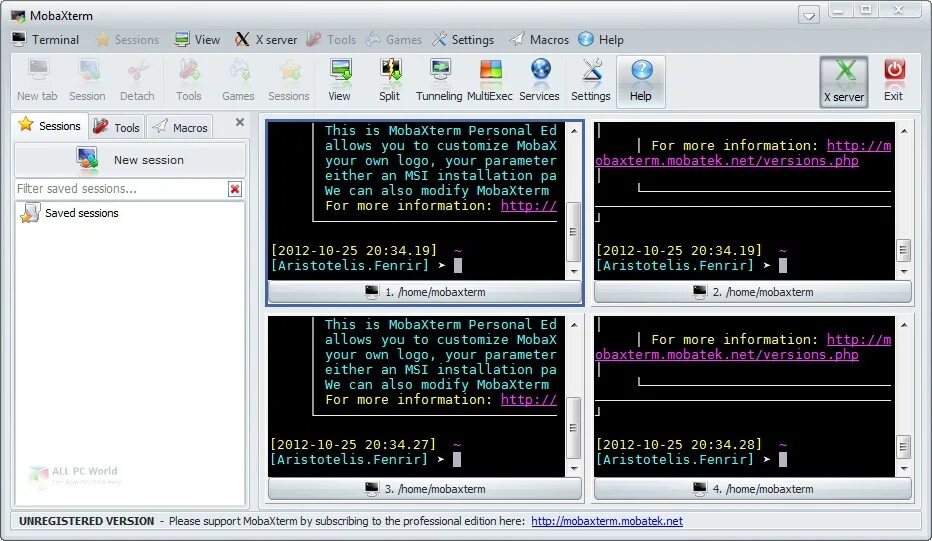Open the Help menu in menu bar
Screen dimensions: 932x541
pos(601,40)
